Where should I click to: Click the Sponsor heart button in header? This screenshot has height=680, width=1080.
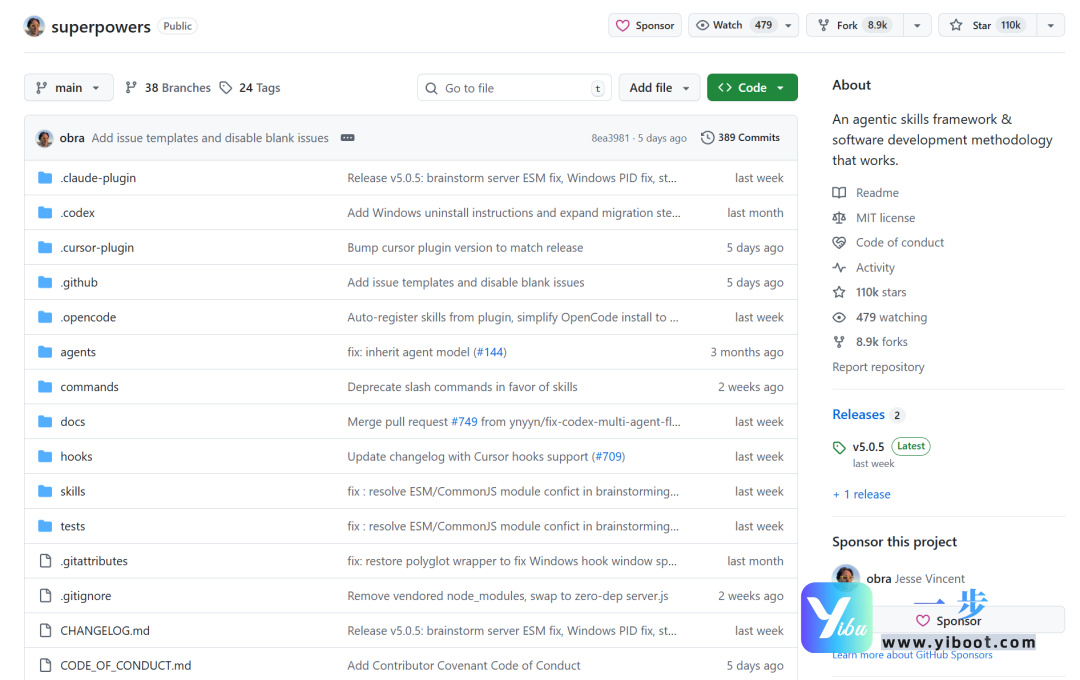tap(644, 26)
